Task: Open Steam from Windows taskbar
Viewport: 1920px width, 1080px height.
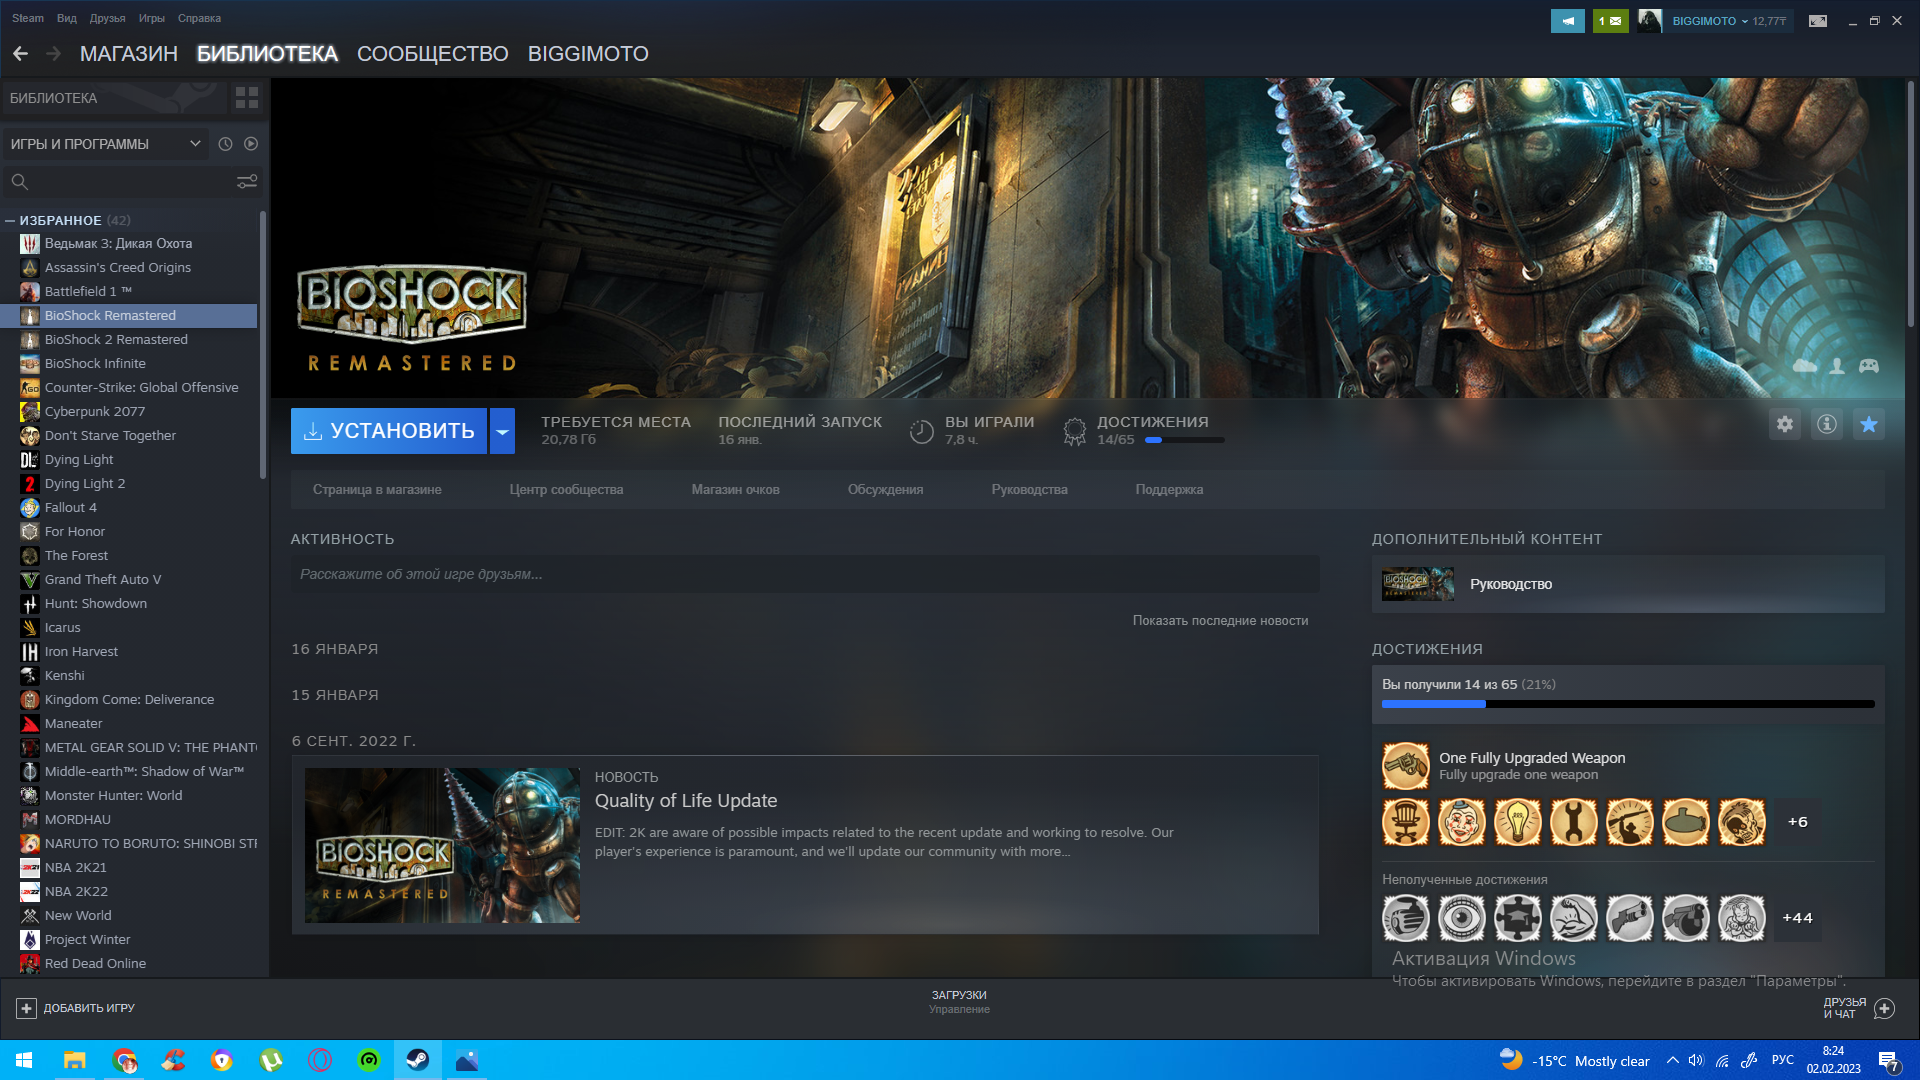Action: [x=418, y=1060]
